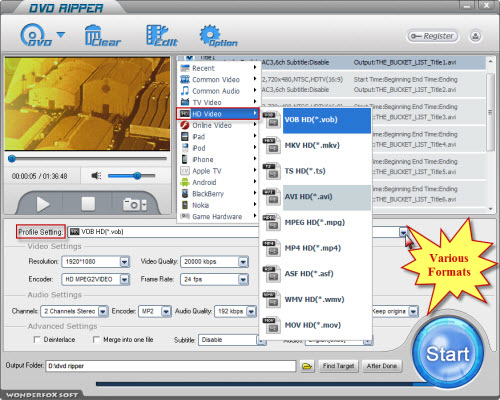Click the Clear toolbar icon
Image resolution: width=500 pixels, height=400 pixels.
[103, 36]
